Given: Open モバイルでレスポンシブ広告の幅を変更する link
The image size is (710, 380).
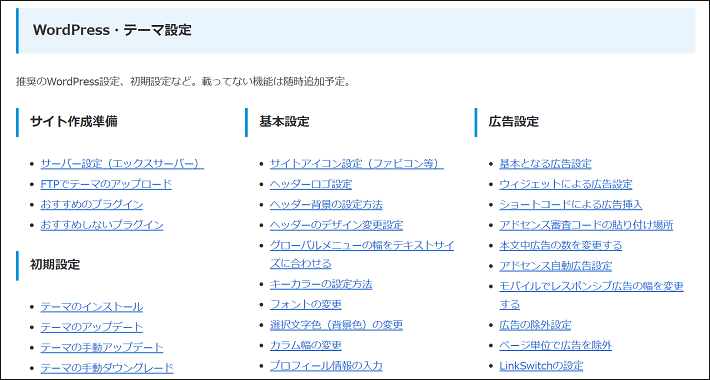Looking at the screenshot, I should pyautogui.click(x=591, y=295).
